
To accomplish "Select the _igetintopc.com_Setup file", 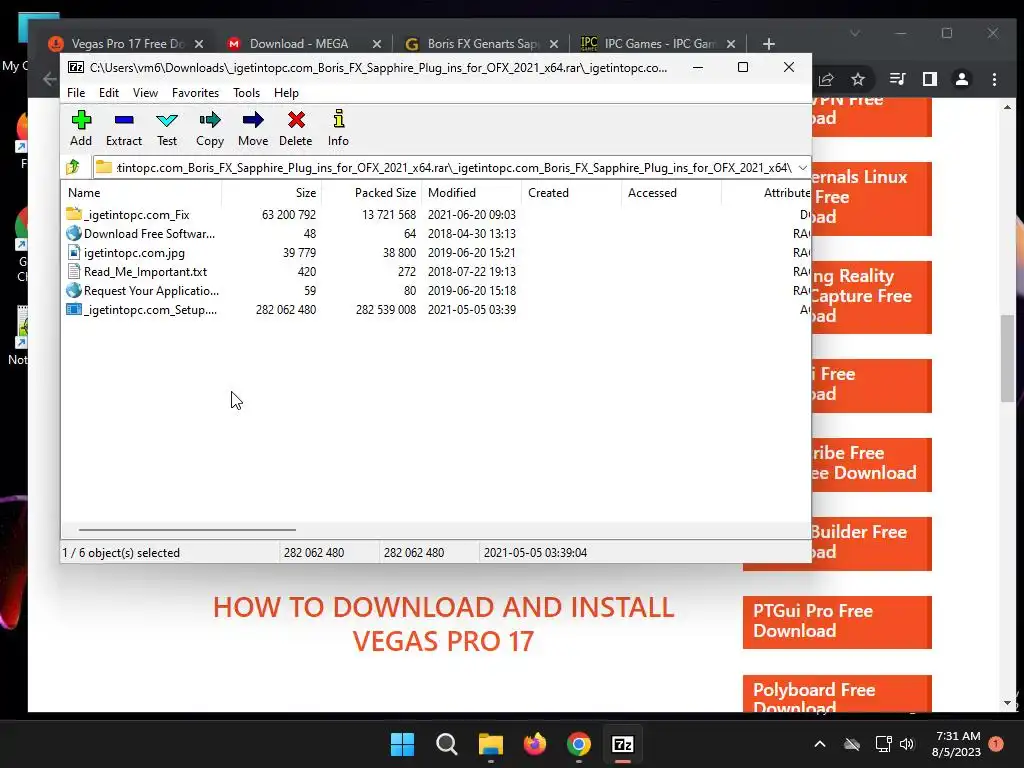I will tap(142, 310).
